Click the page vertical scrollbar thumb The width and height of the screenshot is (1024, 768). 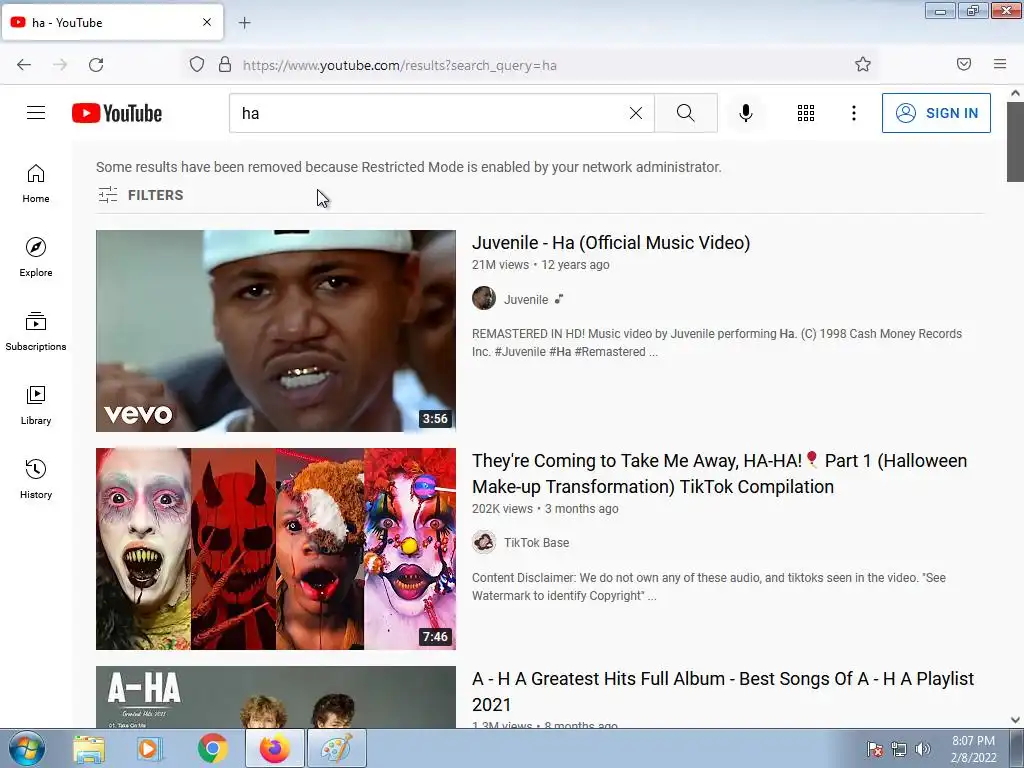(x=1015, y=142)
